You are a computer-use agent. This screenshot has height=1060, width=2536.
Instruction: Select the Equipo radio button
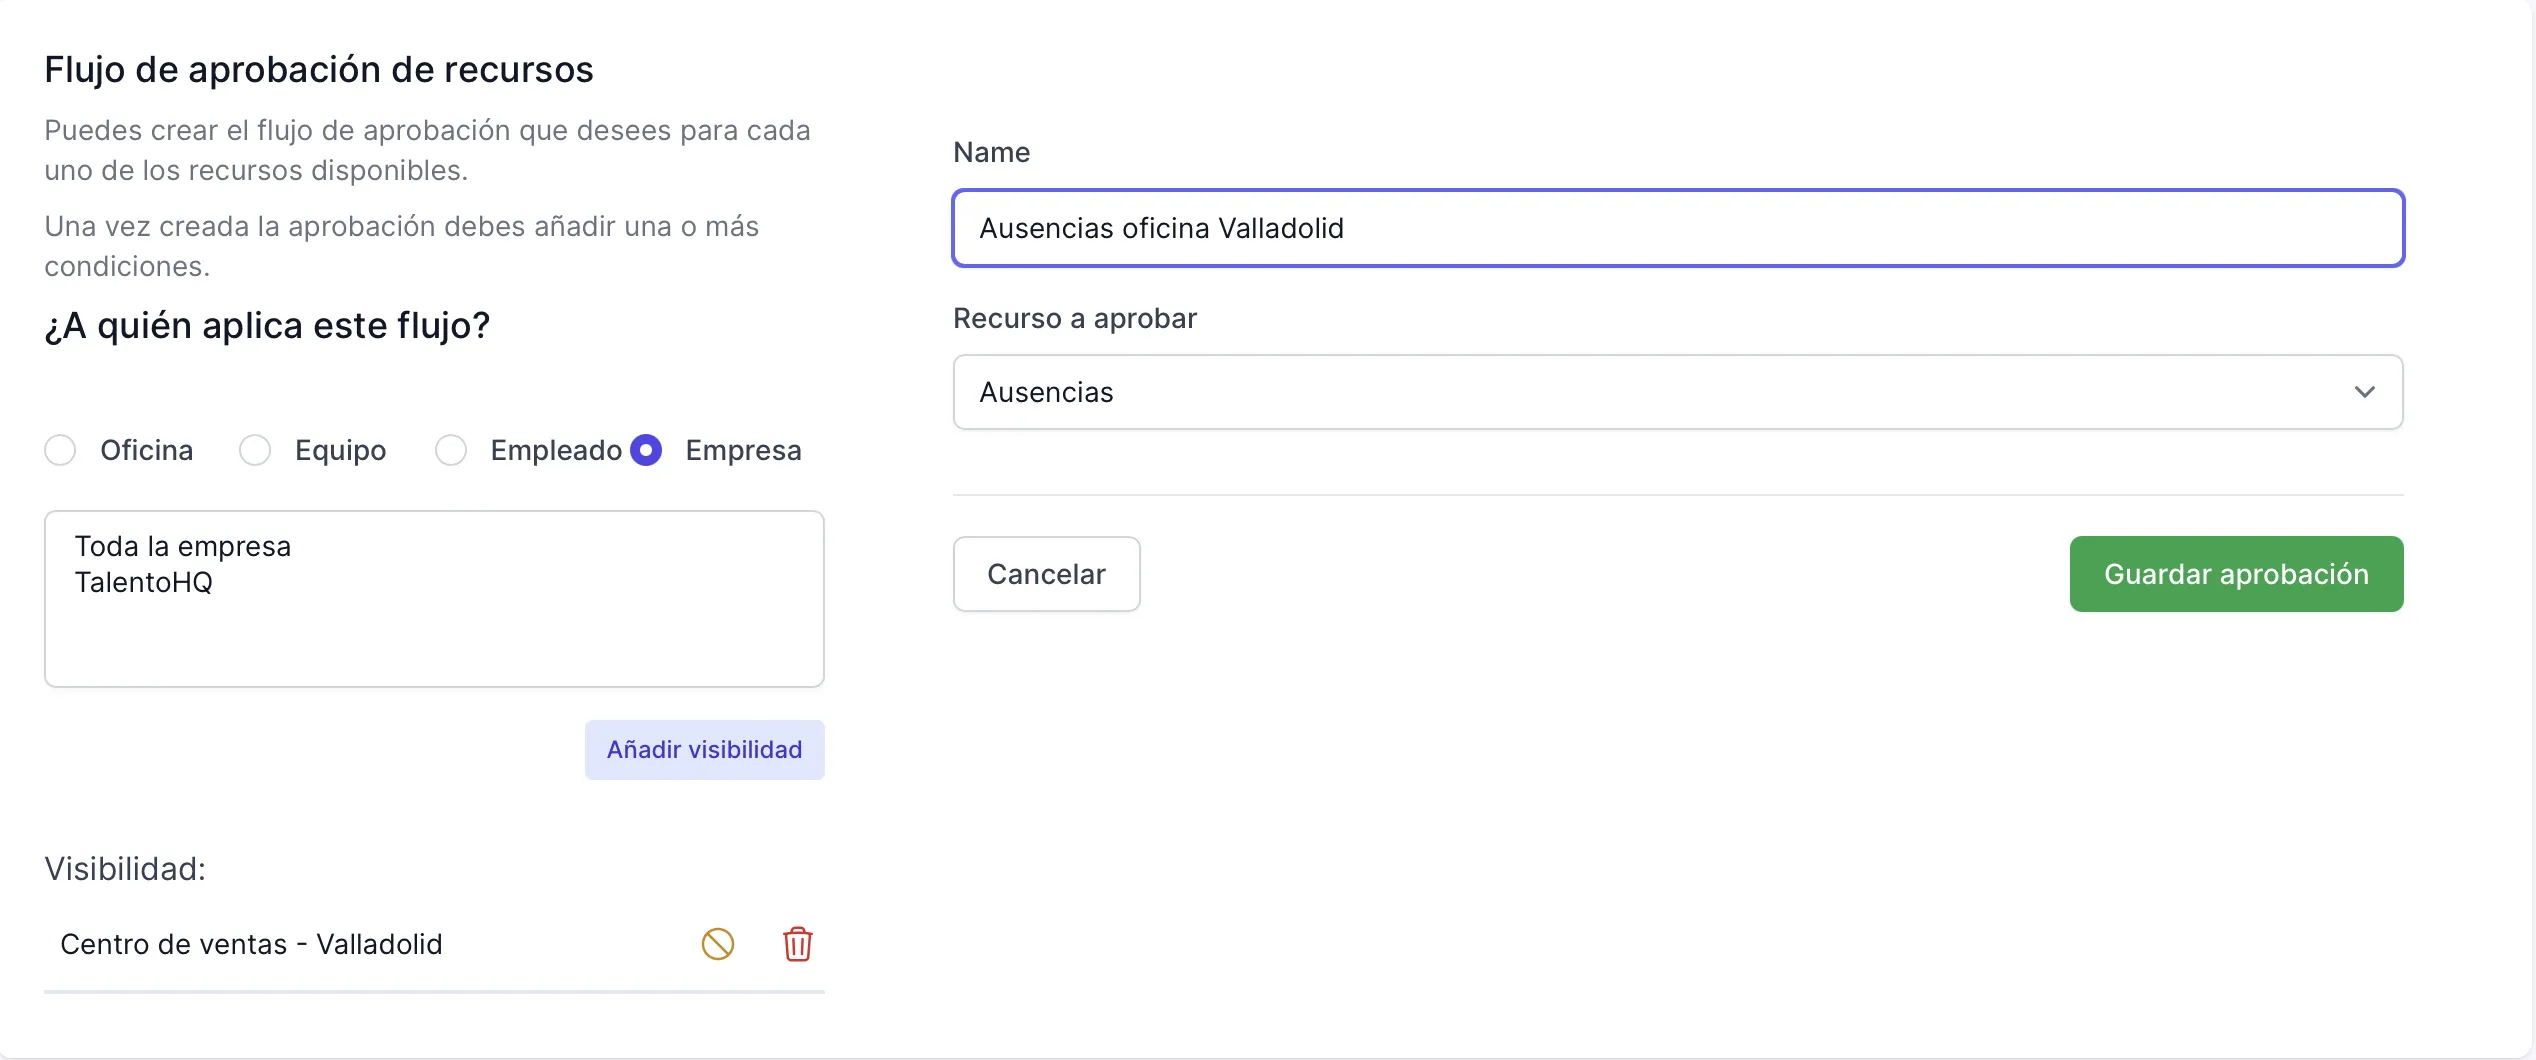254,450
